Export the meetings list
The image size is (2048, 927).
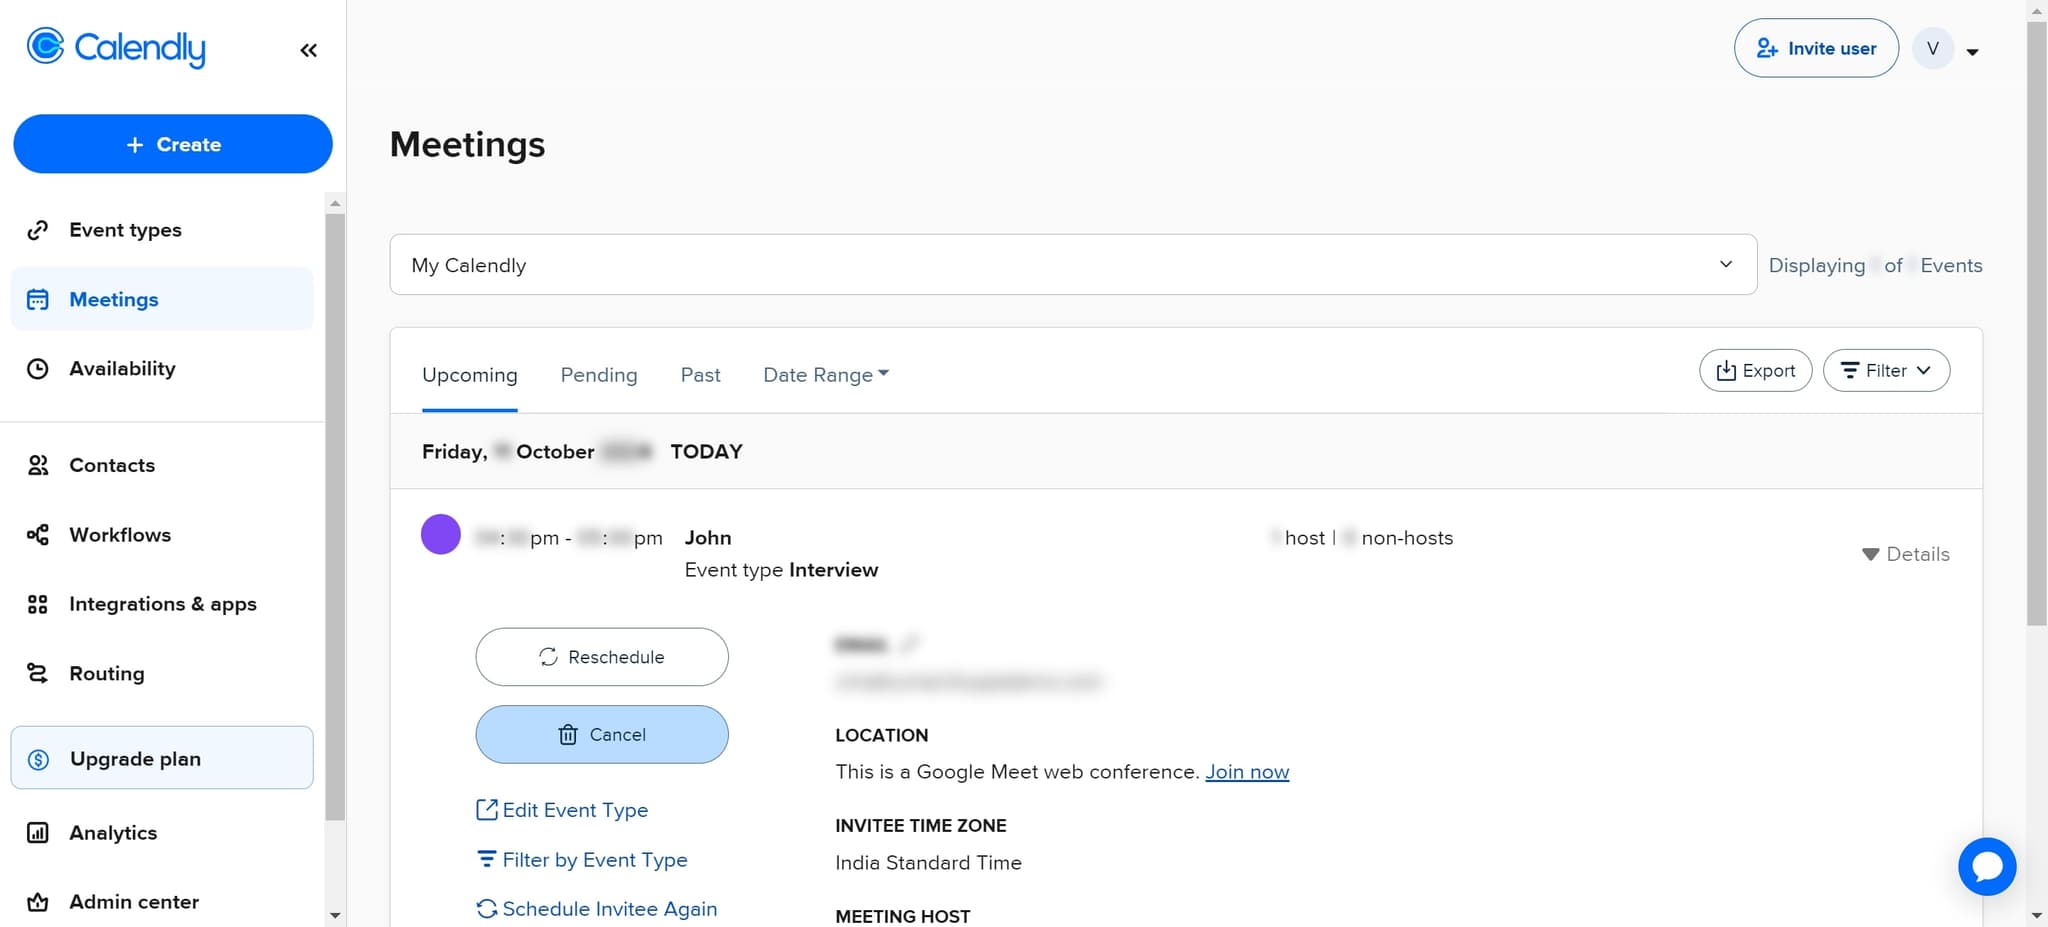[1755, 371]
